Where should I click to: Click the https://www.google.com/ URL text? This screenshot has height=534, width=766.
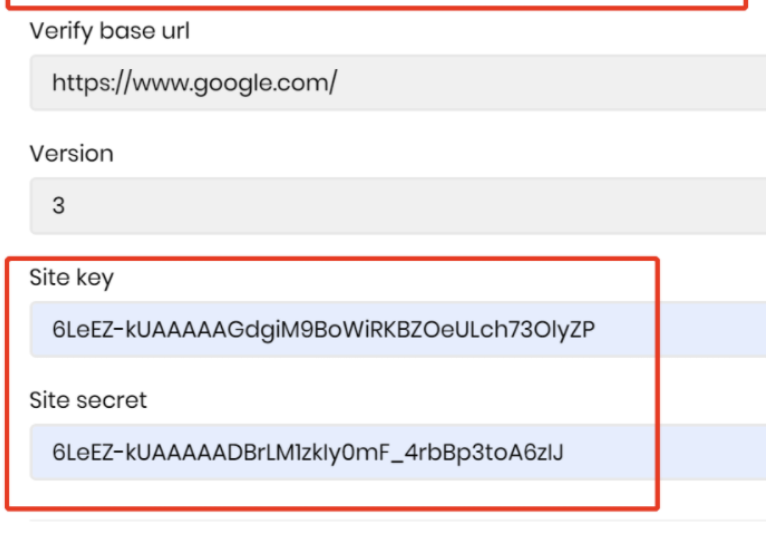click(194, 83)
